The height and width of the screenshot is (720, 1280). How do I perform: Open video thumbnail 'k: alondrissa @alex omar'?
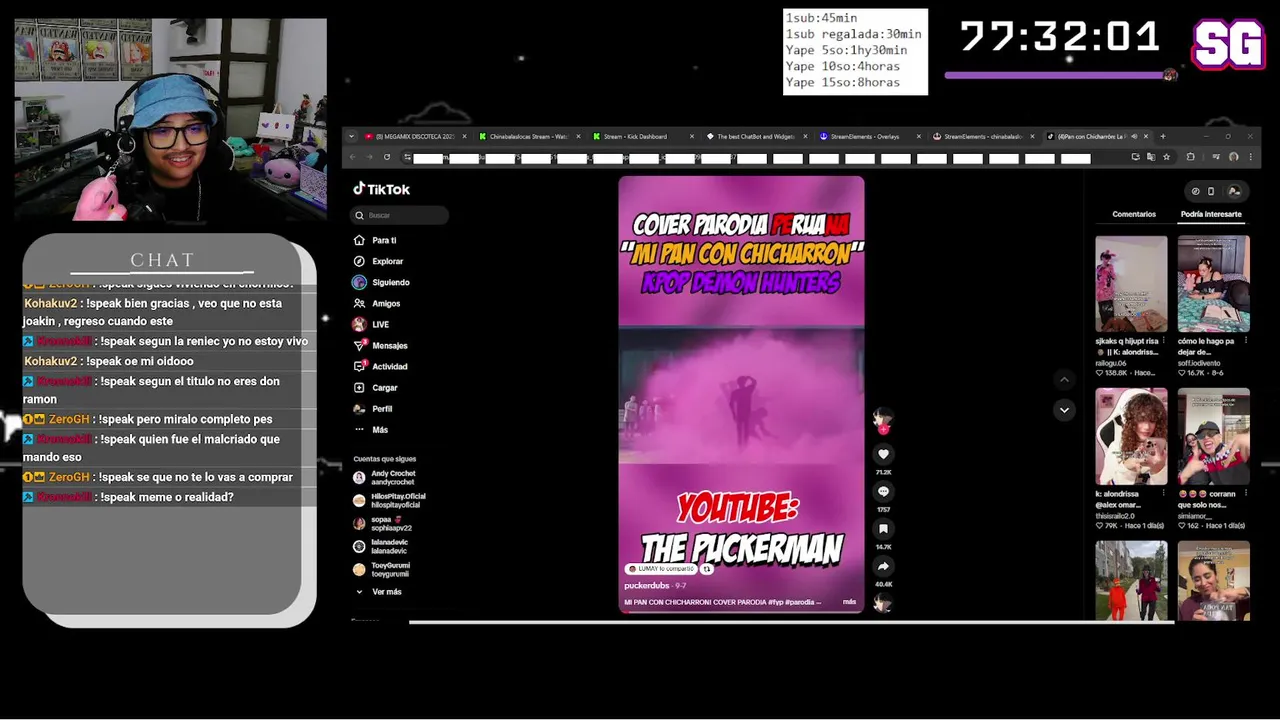(x=1131, y=437)
